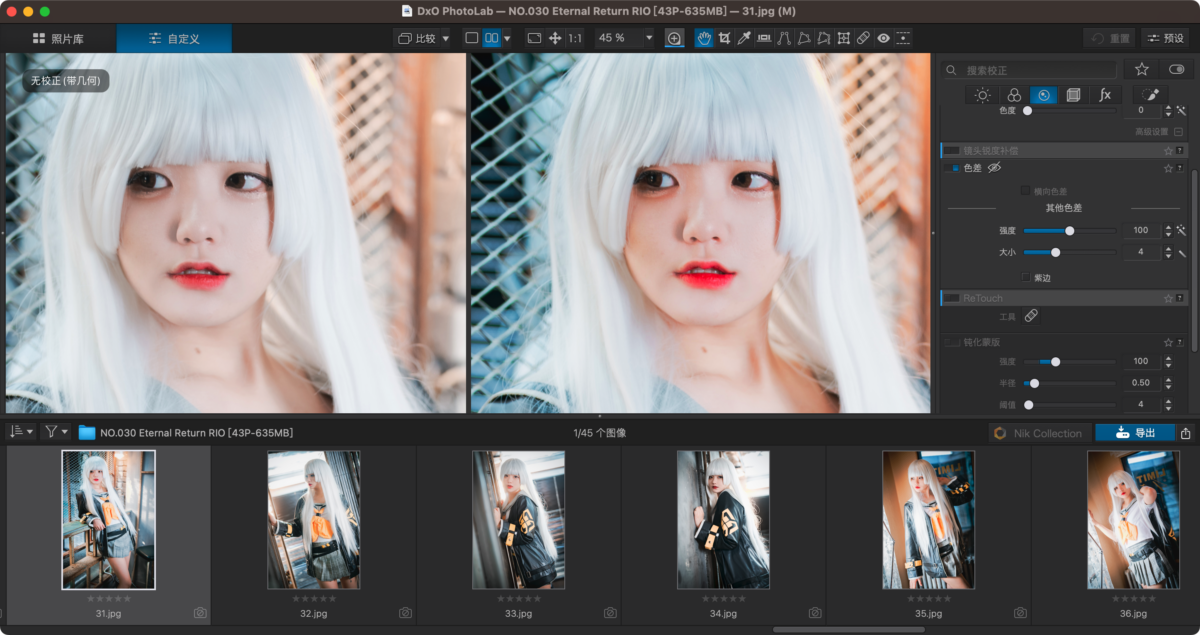Open the view layout dropdown arrow

pos(507,38)
